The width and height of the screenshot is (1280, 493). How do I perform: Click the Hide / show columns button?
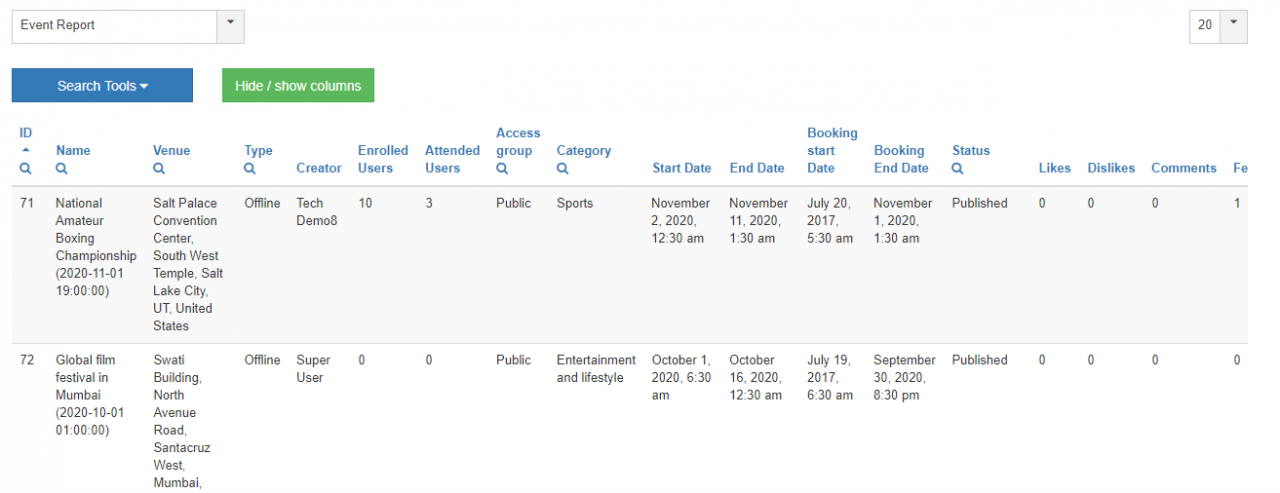[298, 86]
